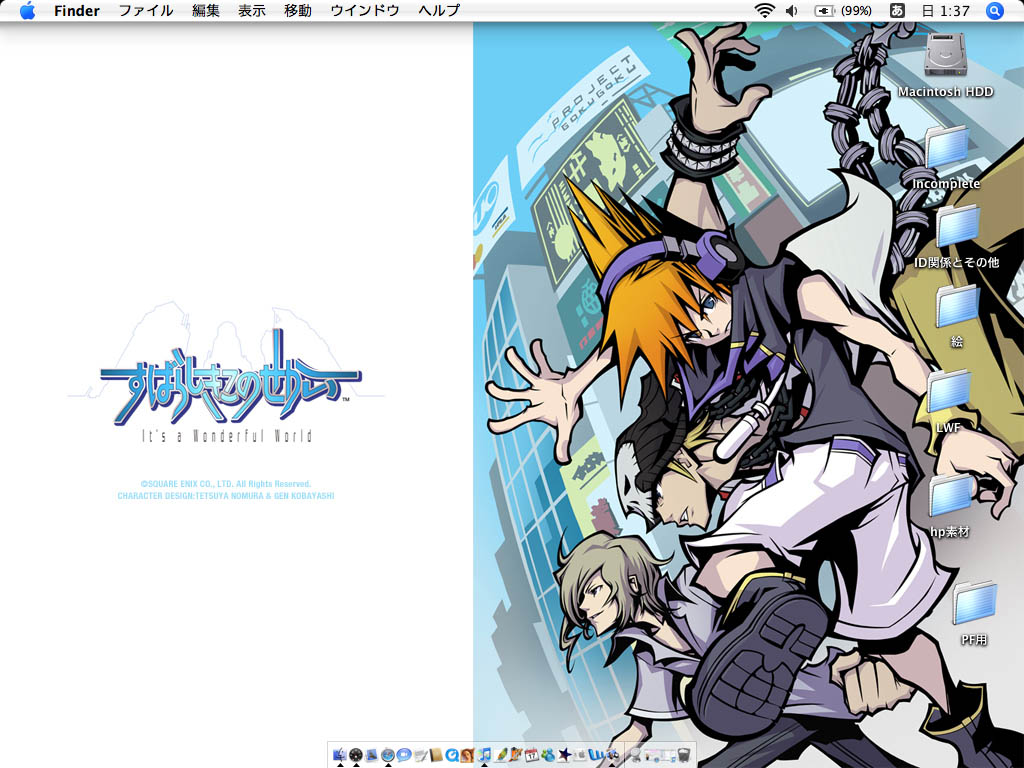The height and width of the screenshot is (768, 1024).
Task: Click the battery charging status icon
Action: [x=824, y=10]
